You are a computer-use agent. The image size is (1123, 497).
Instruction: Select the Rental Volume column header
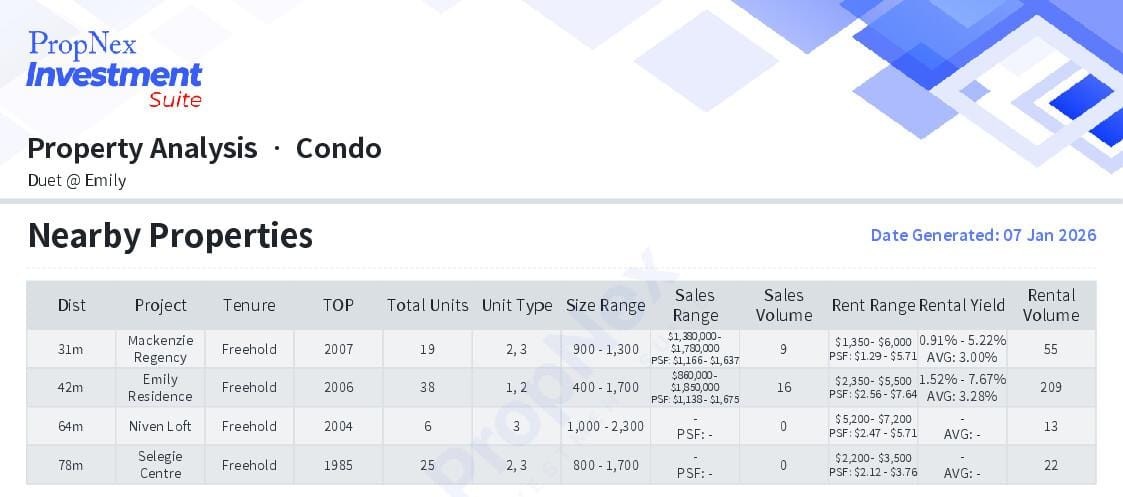coord(1051,305)
